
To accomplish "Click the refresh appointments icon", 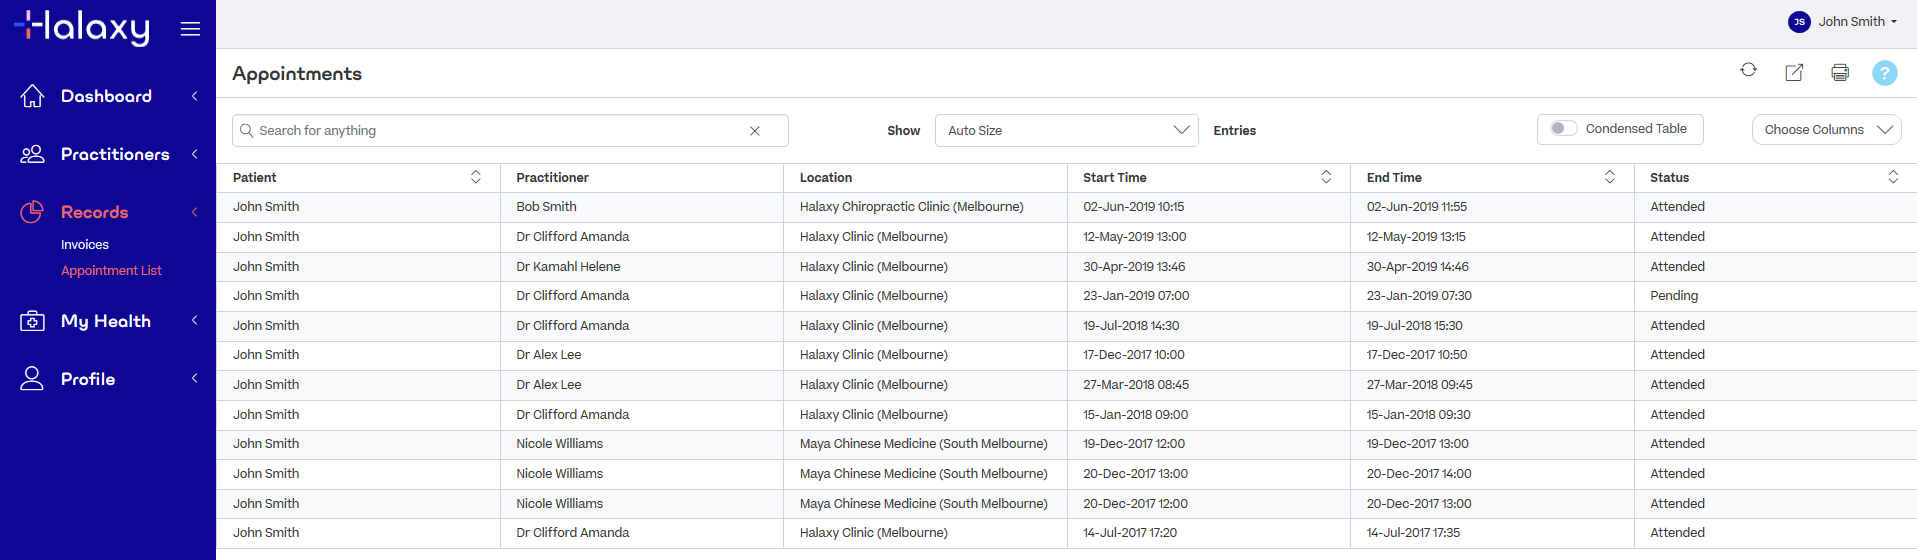I will pos(1748,70).
